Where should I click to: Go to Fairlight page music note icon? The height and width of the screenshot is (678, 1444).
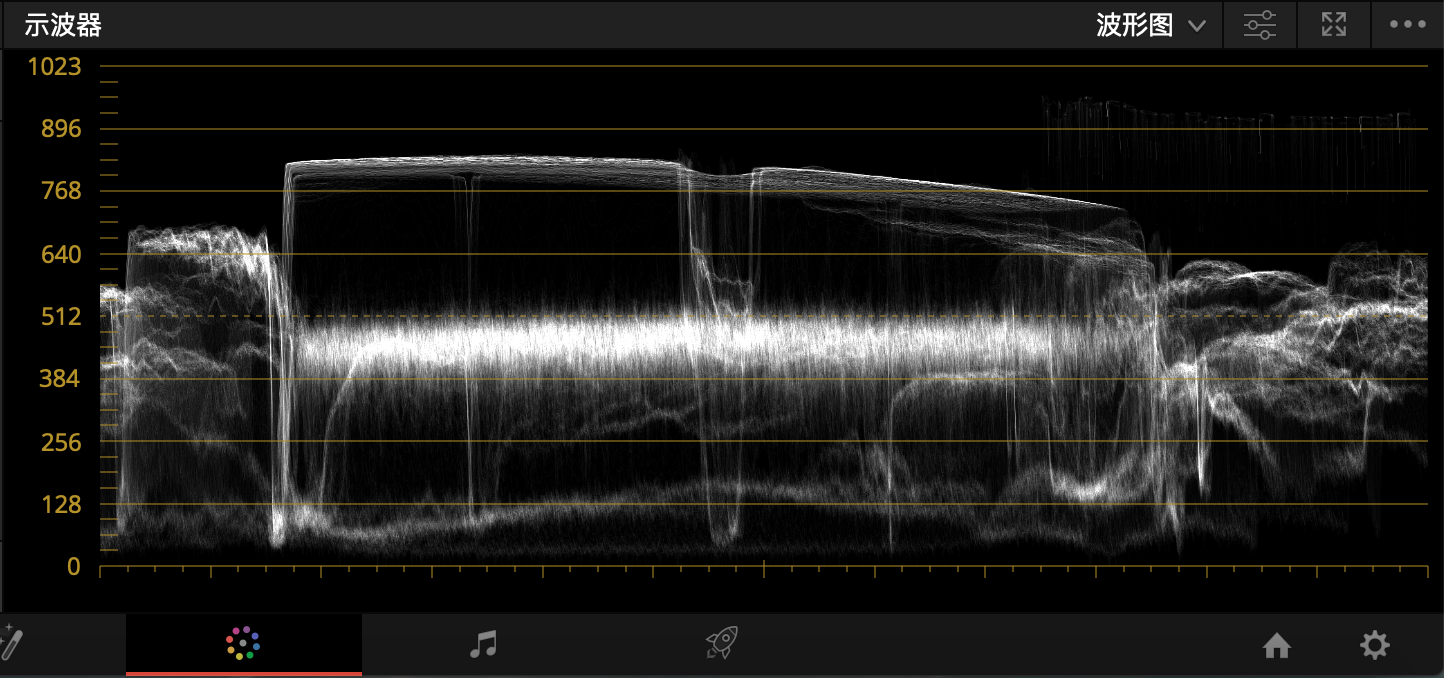point(483,644)
